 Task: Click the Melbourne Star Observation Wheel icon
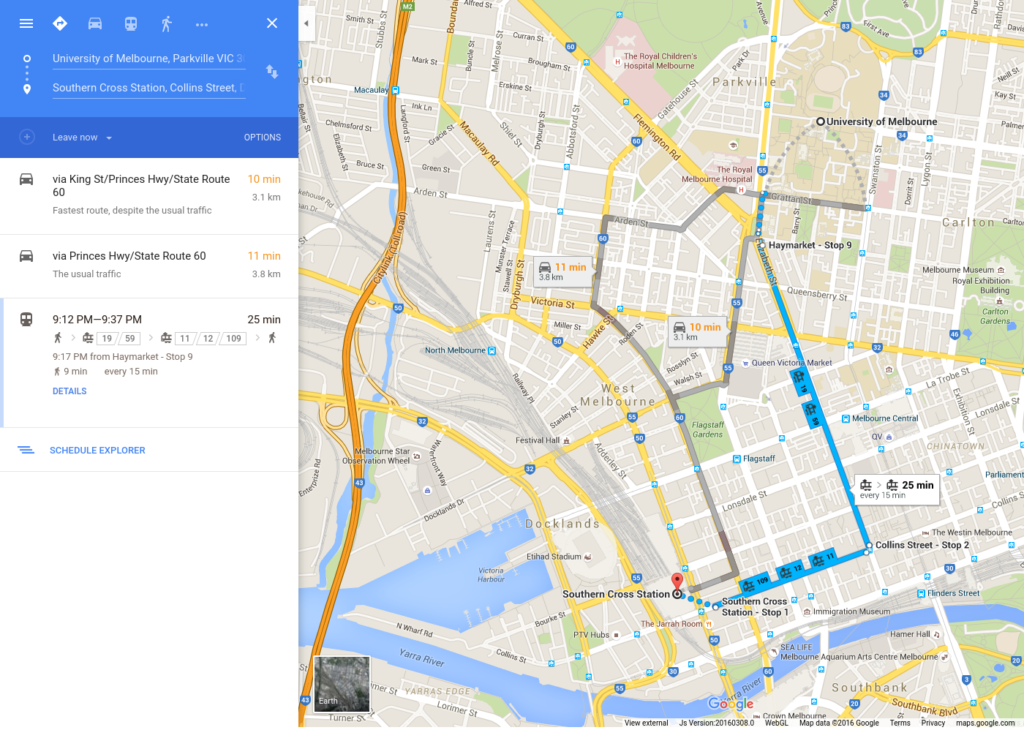coord(417,456)
